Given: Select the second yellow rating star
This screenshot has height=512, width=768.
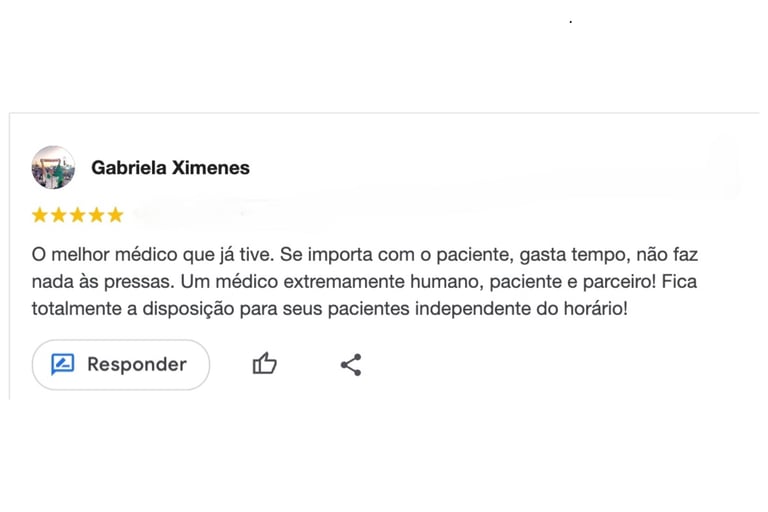Looking at the screenshot, I should pyautogui.click(x=59, y=215).
